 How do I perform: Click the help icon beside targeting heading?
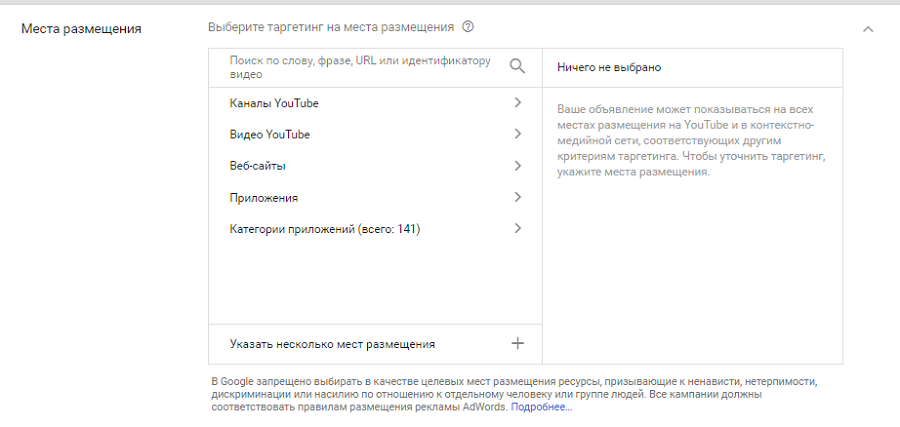tap(468, 27)
